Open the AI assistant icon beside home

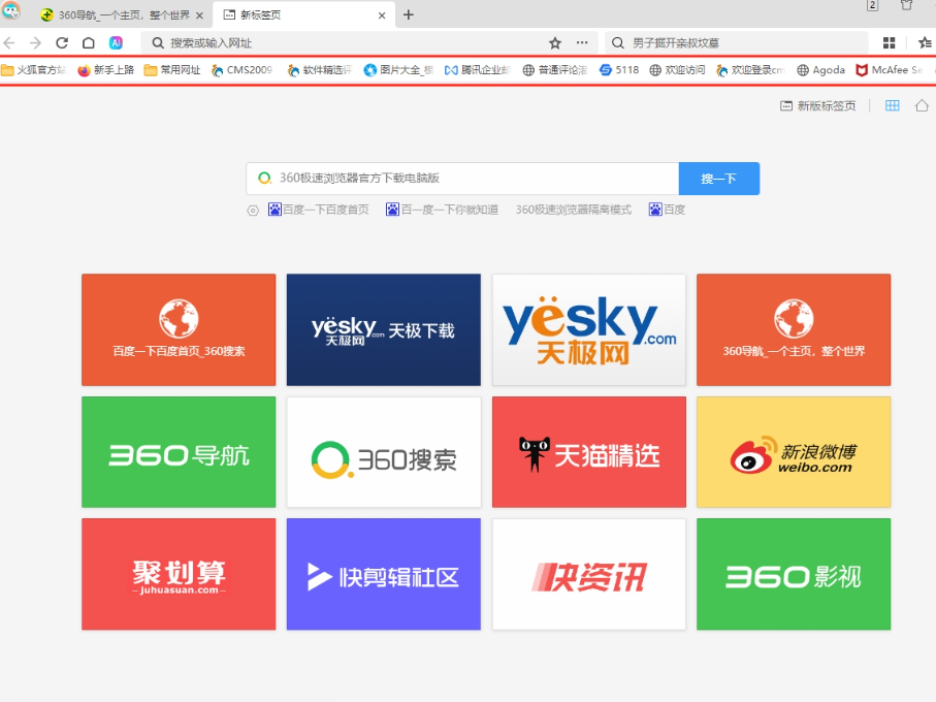tap(116, 43)
